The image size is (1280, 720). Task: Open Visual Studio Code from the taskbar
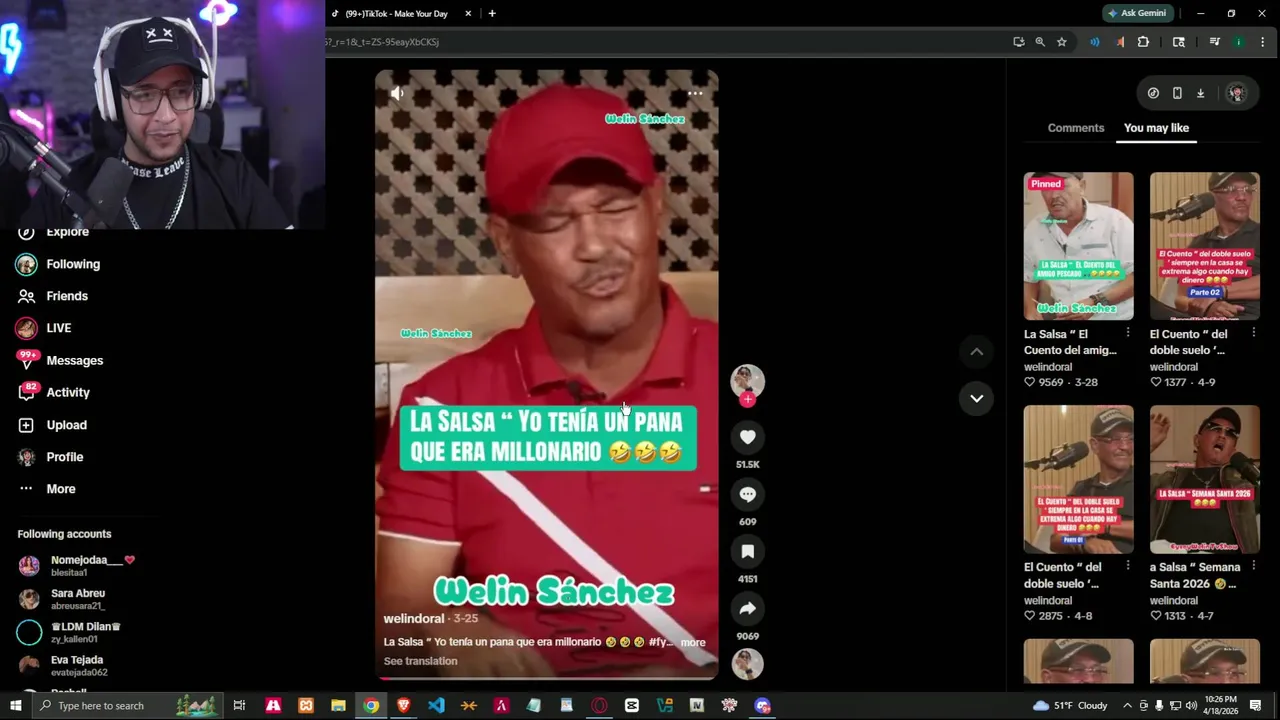click(436, 706)
